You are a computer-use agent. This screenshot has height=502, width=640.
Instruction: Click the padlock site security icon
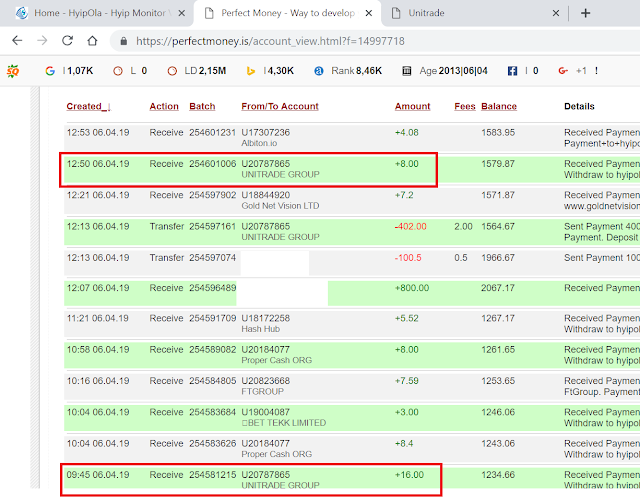coord(124,41)
